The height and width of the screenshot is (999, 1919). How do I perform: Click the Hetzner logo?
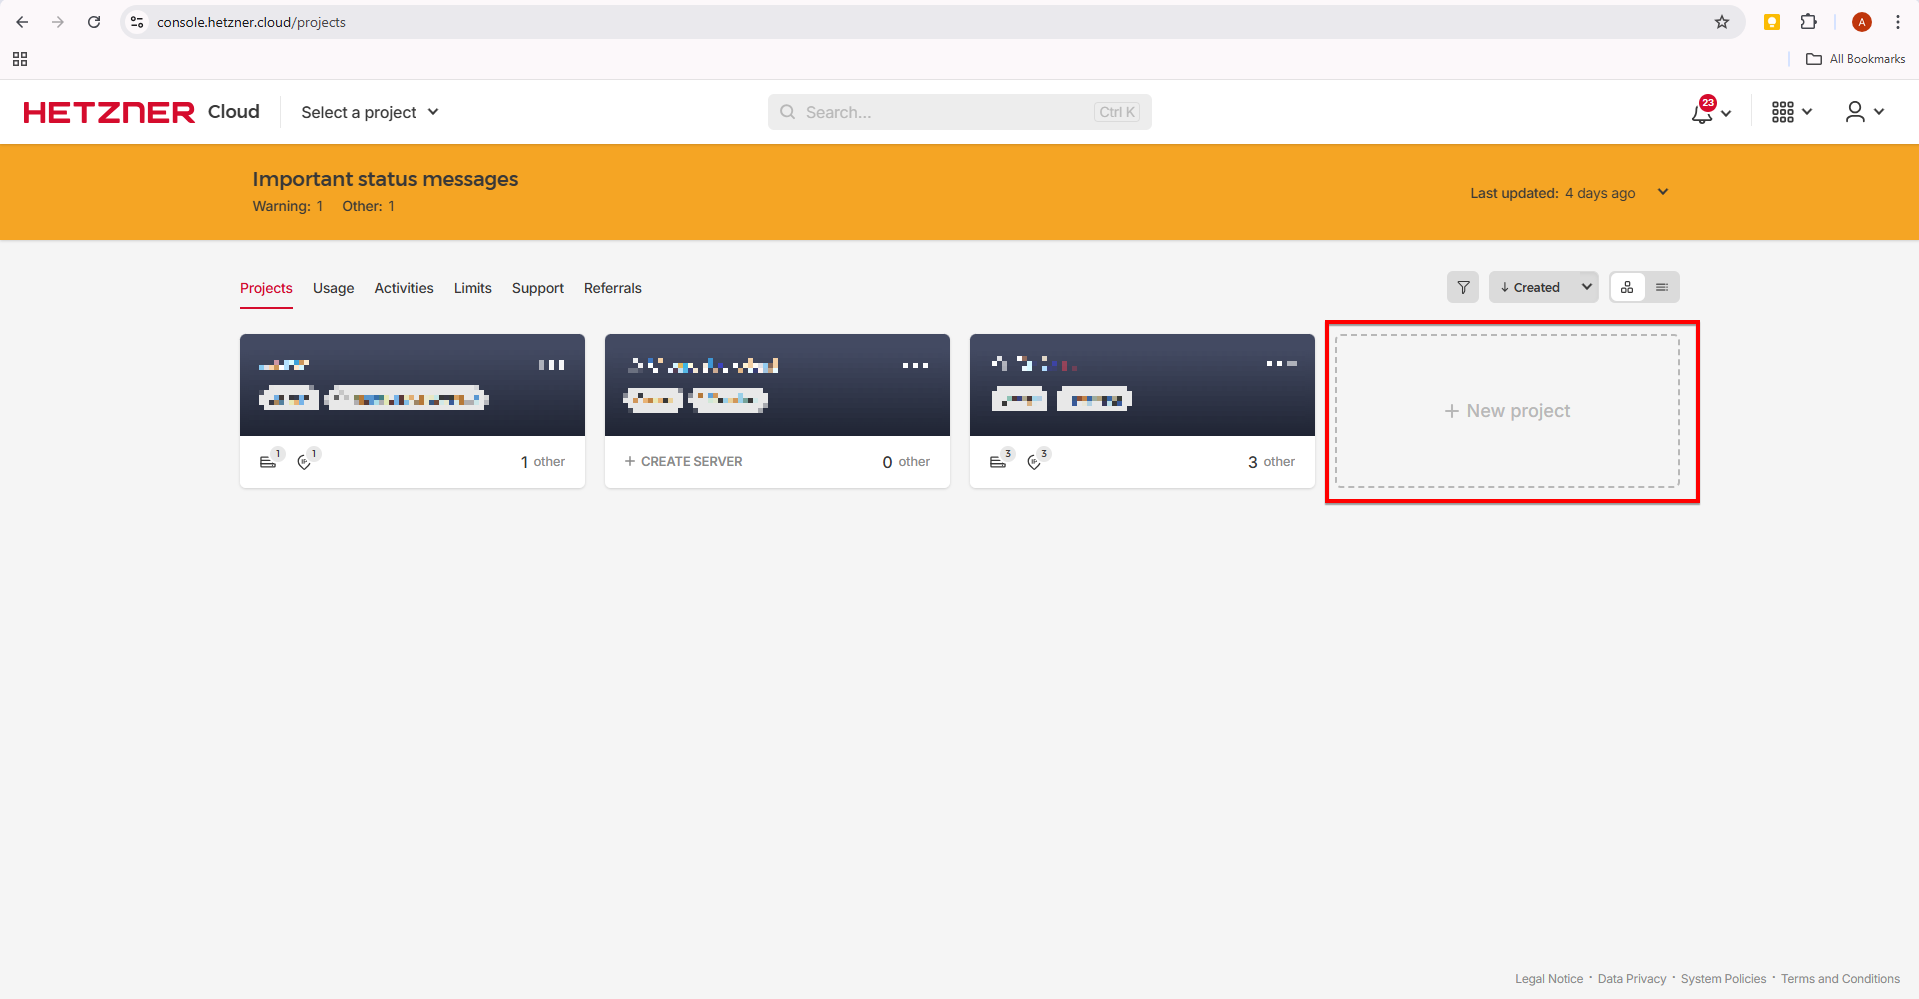pyautogui.click(x=110, y=112)
